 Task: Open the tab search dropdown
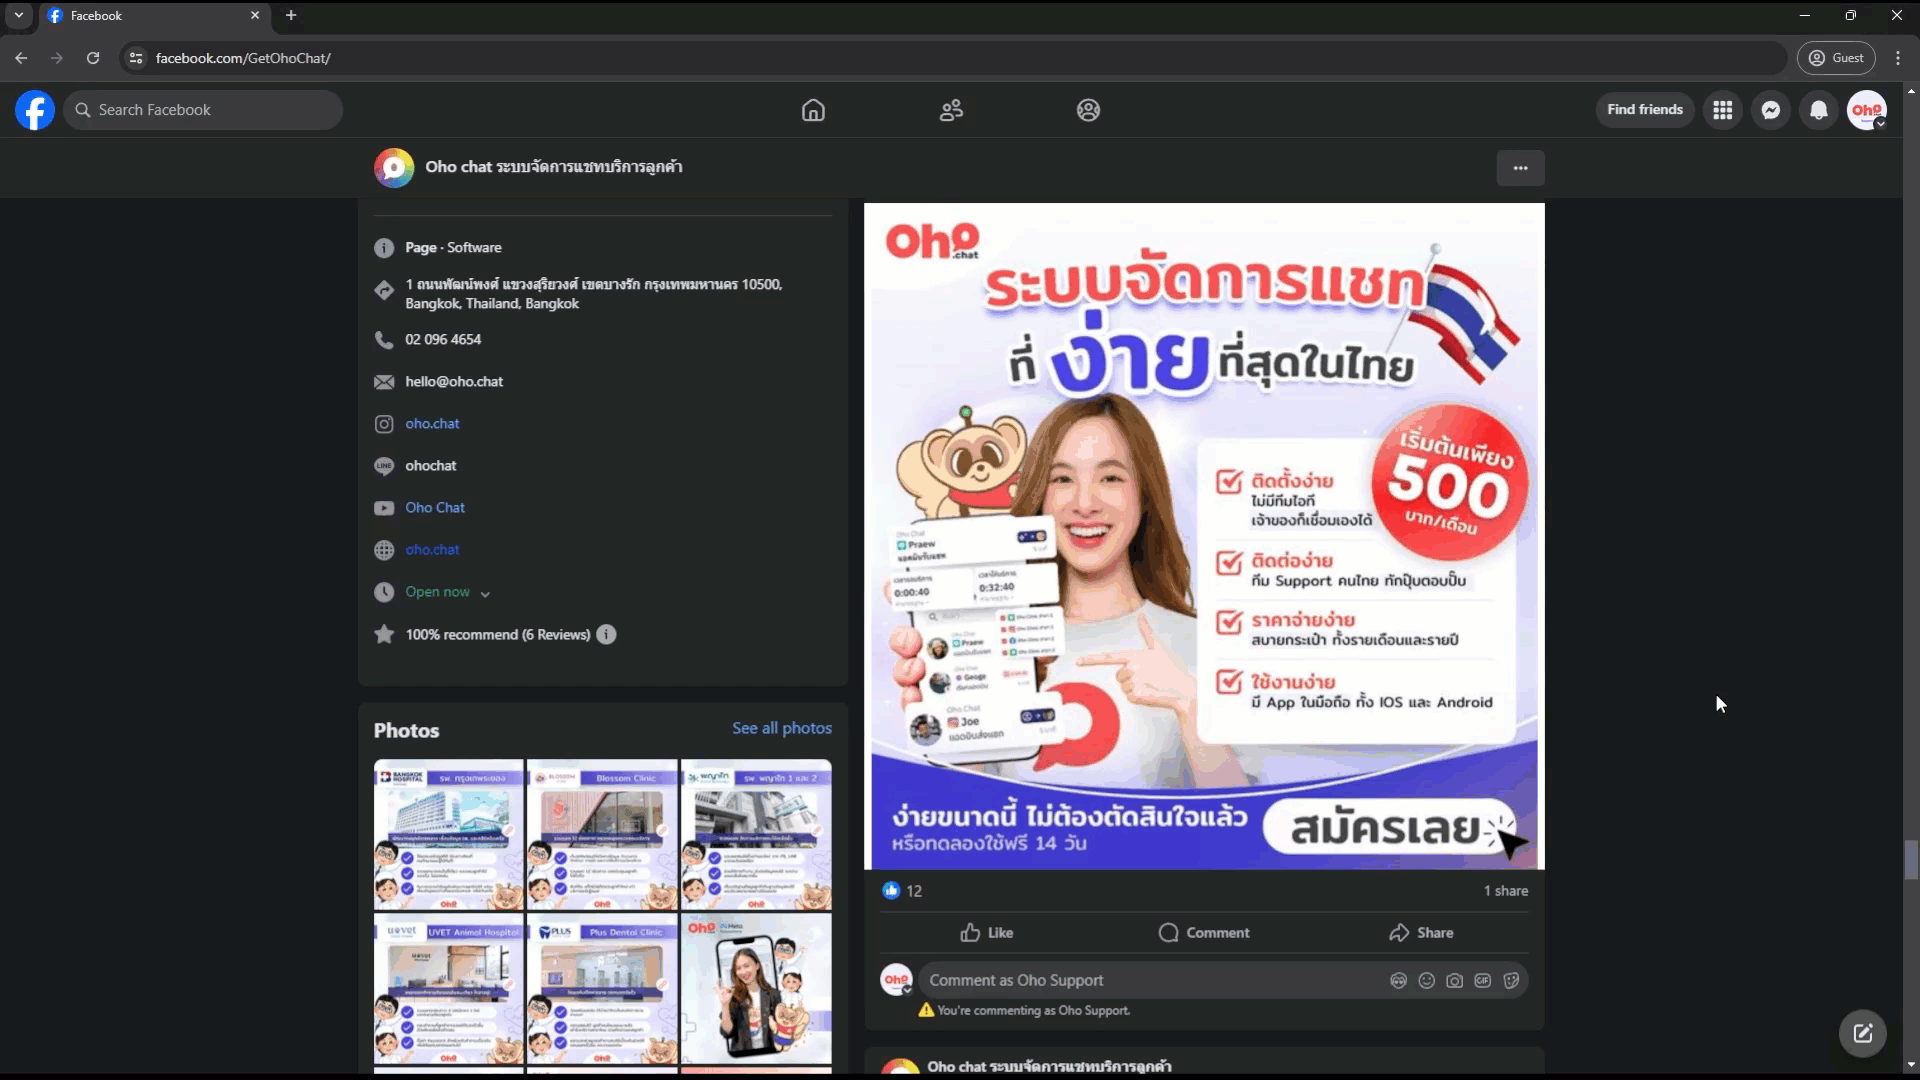18,15
